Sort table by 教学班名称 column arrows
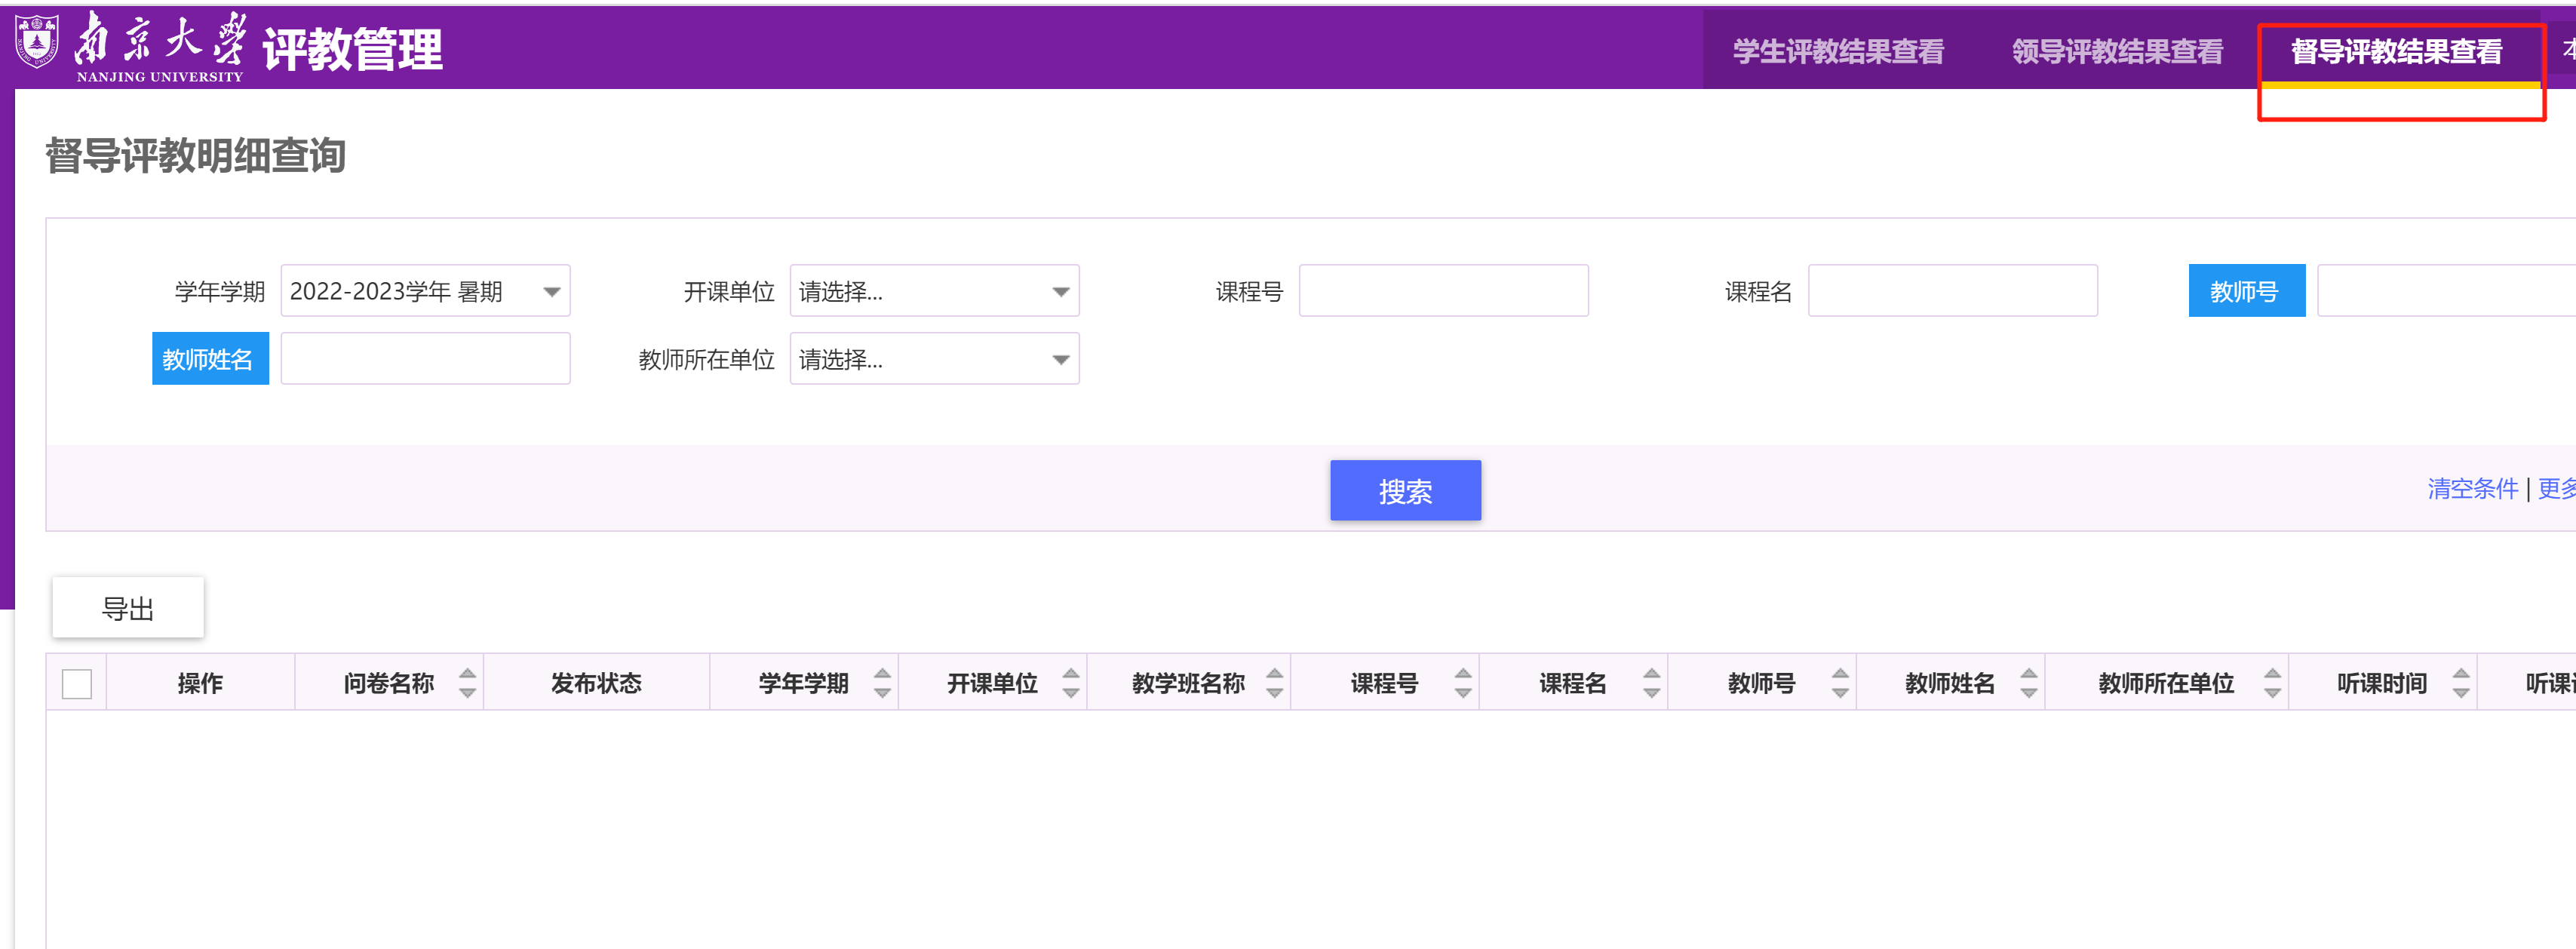 pyautogui.click(x=1274, y=683)
